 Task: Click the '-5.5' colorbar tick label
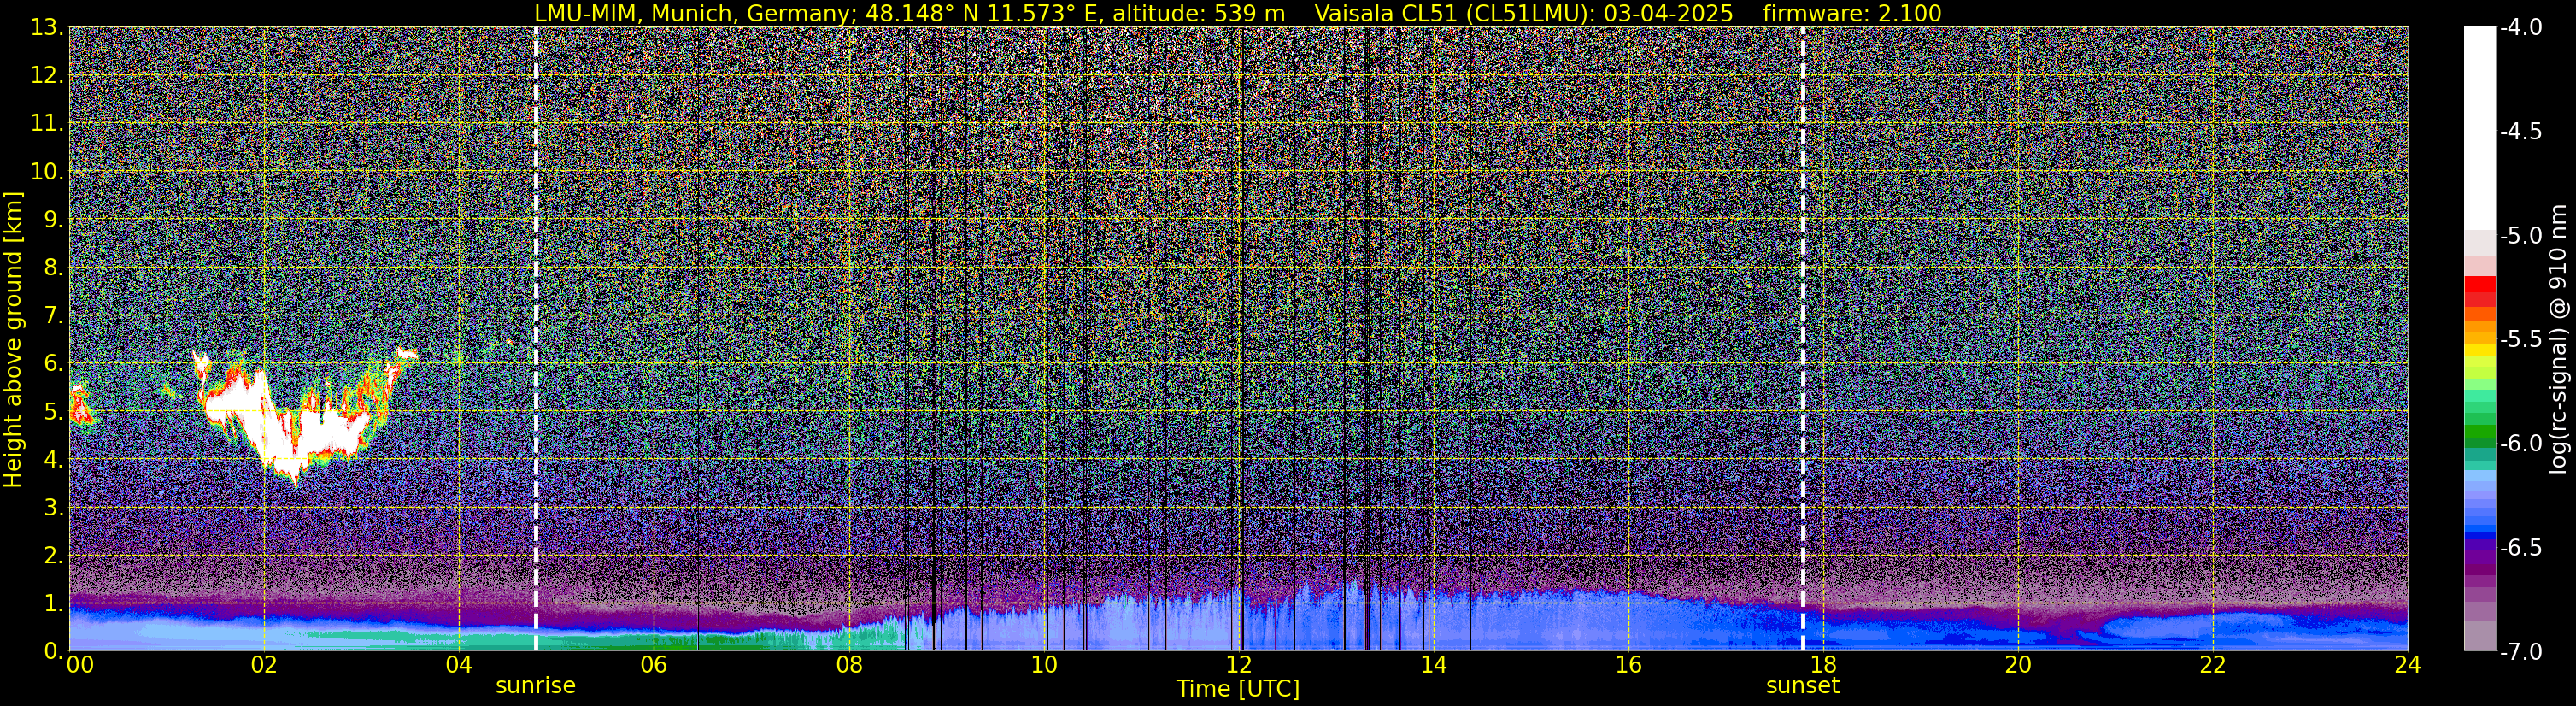click(x=2521, y=339)
